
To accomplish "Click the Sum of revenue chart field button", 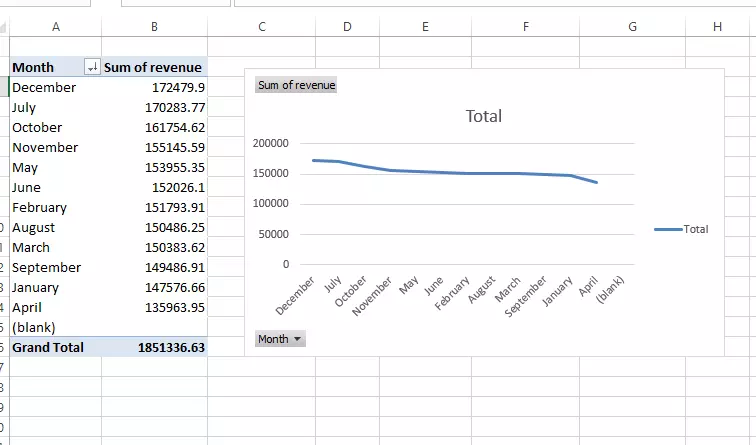I will [x=296, y=85].
